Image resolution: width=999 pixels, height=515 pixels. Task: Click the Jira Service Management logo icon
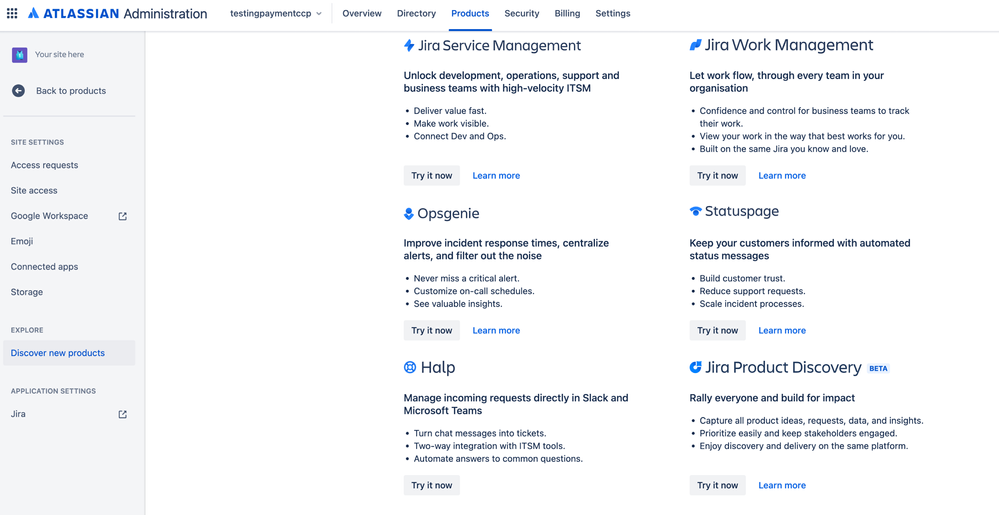click(409, 45)
